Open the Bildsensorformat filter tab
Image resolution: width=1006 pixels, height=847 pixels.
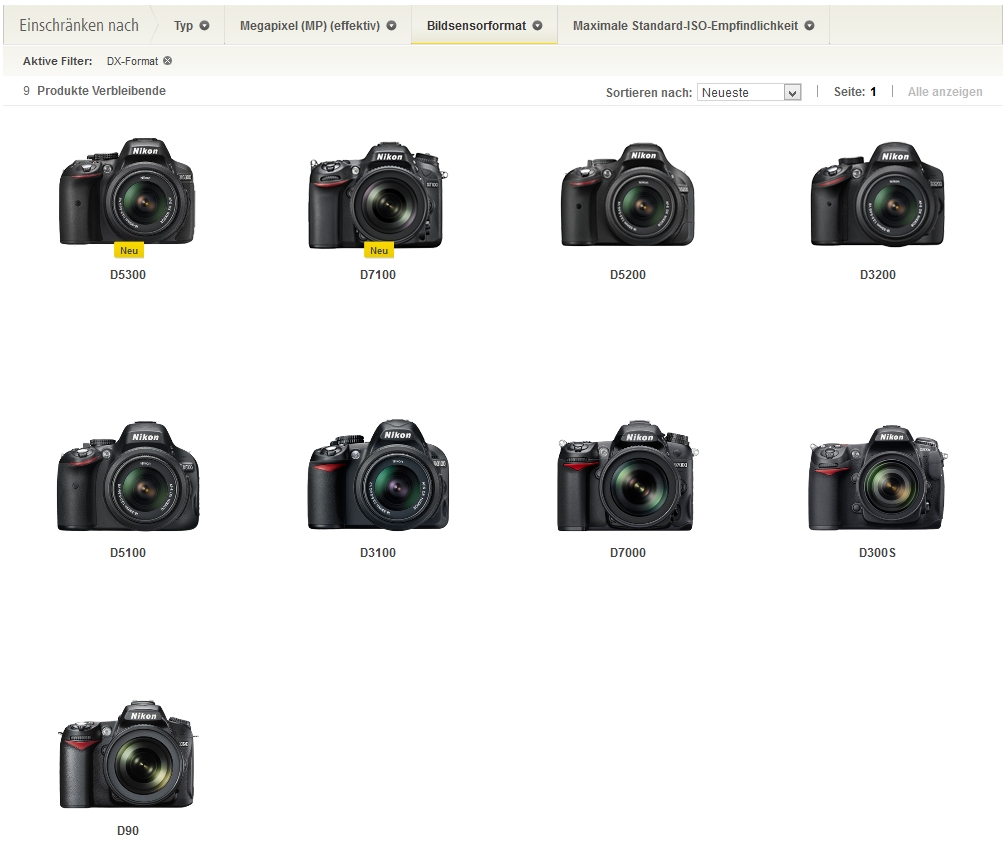click(484, 26)
